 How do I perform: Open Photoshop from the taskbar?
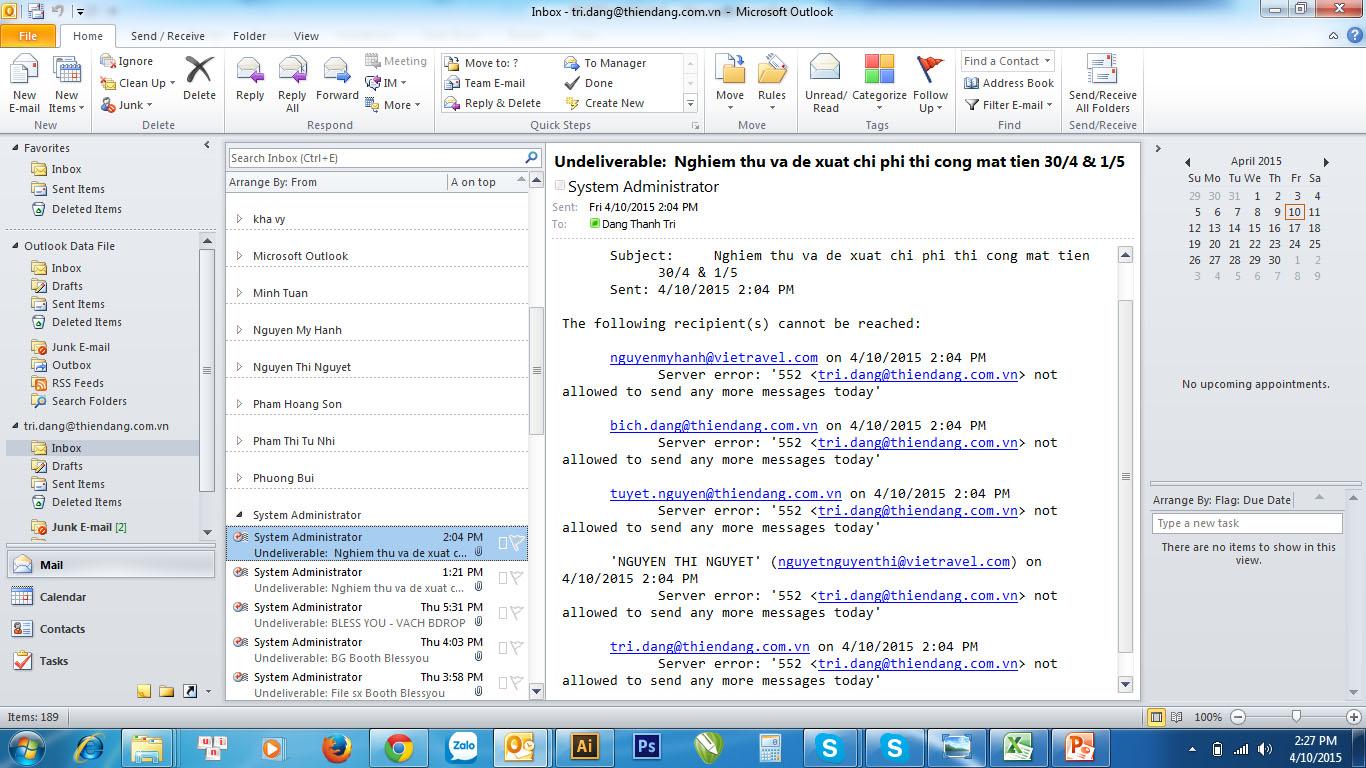pyautogui.click(x=646, y=747)
